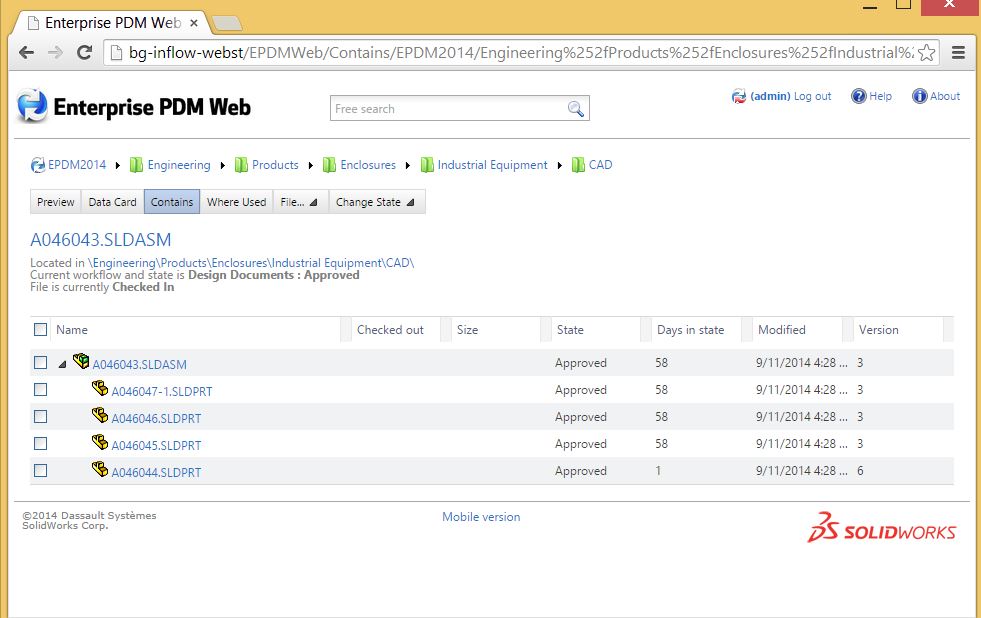Check the box for A046046.SLDPRT
Screen dimensions: 981x618
(41, 417)
